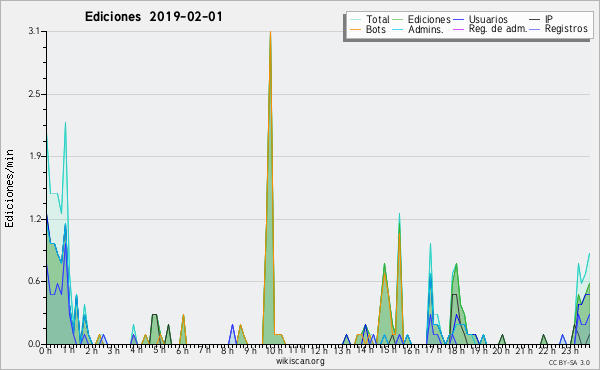Click the '23 h' x-axis label
600x370 pixels.
point(570,350)
